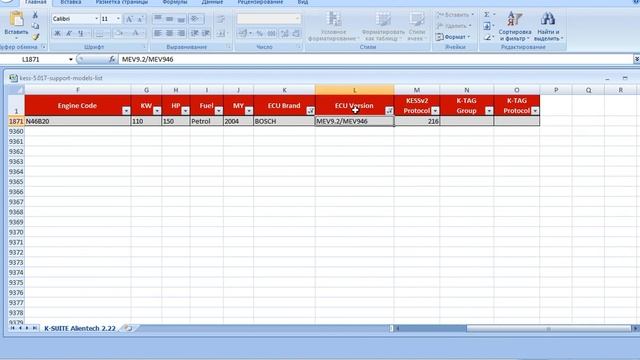640x360 pixels.
Task: Open Стили ячеек cell styles
Action: pos(416,26)
